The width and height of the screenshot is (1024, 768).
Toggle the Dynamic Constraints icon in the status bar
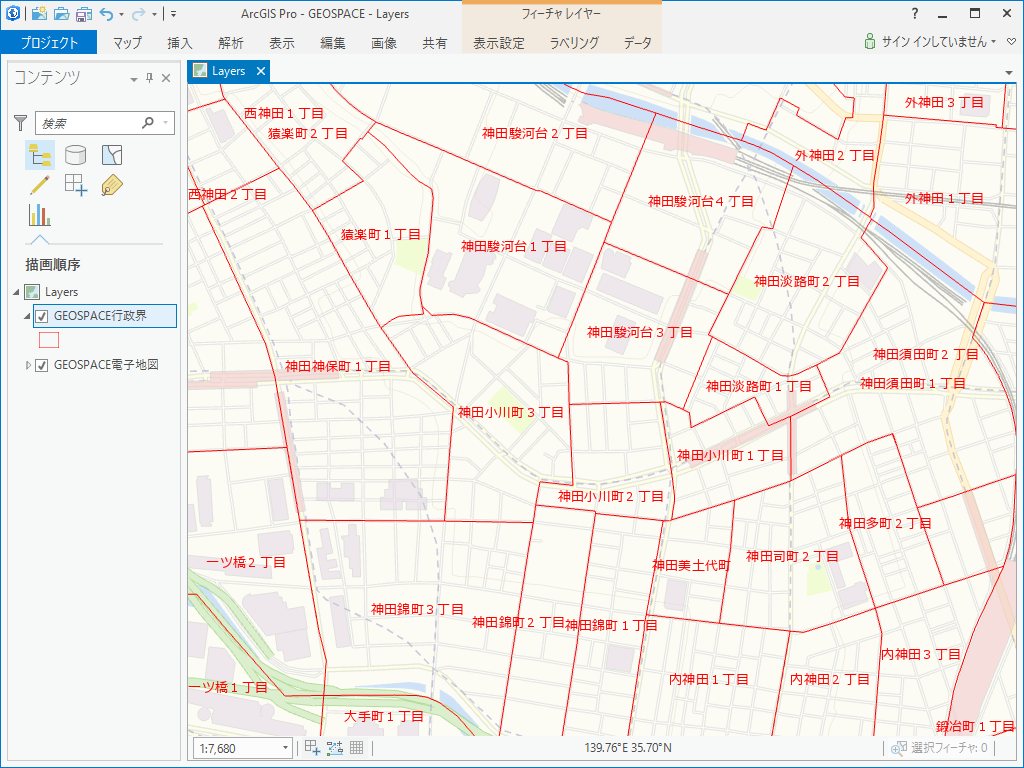tap(334, 748)
